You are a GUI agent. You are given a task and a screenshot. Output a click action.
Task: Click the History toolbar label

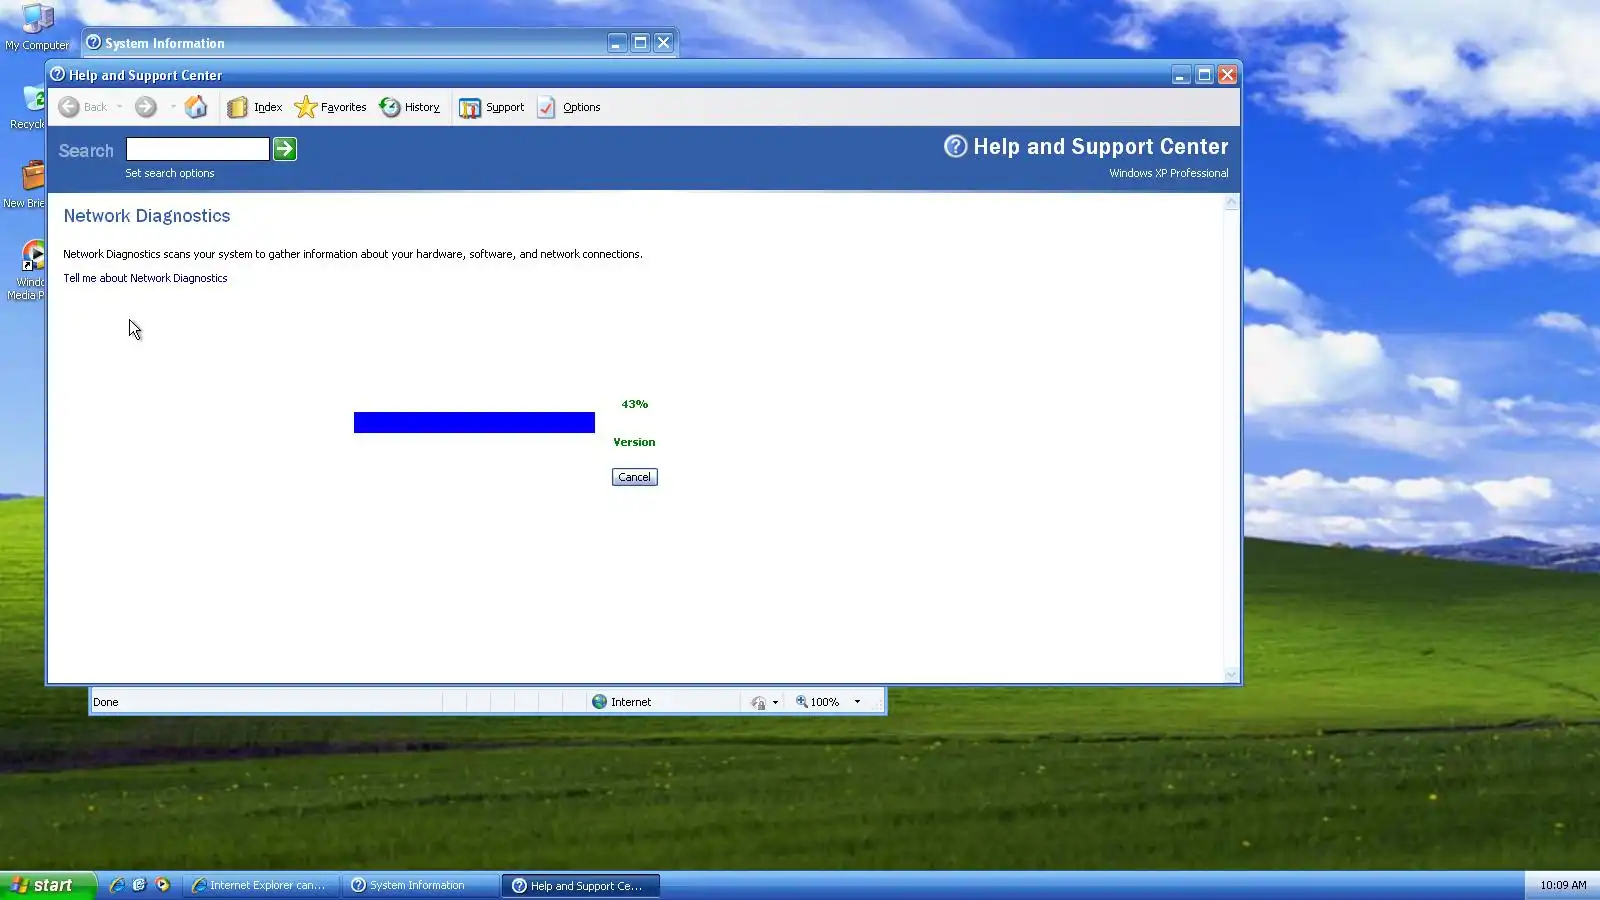coord(422,107)
